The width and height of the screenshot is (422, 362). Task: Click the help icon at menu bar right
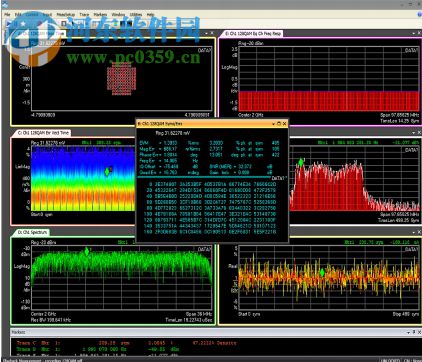tap(419, 14)
